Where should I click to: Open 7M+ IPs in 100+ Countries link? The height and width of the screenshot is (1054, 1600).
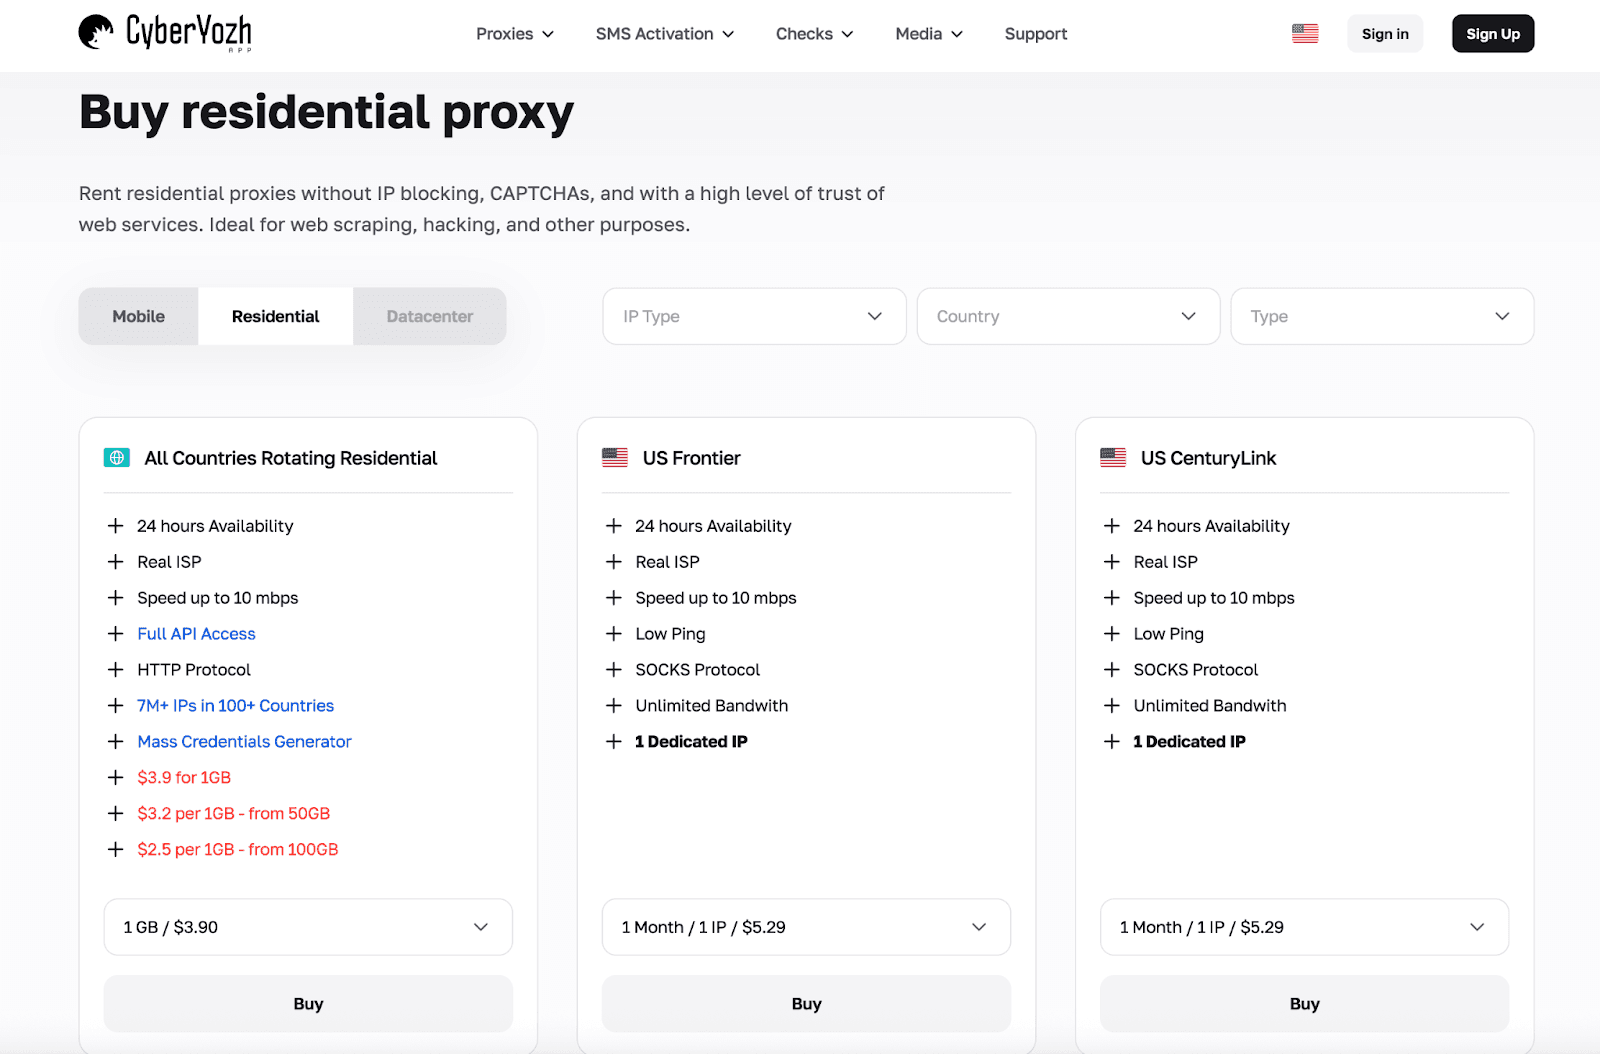[236, 706]
